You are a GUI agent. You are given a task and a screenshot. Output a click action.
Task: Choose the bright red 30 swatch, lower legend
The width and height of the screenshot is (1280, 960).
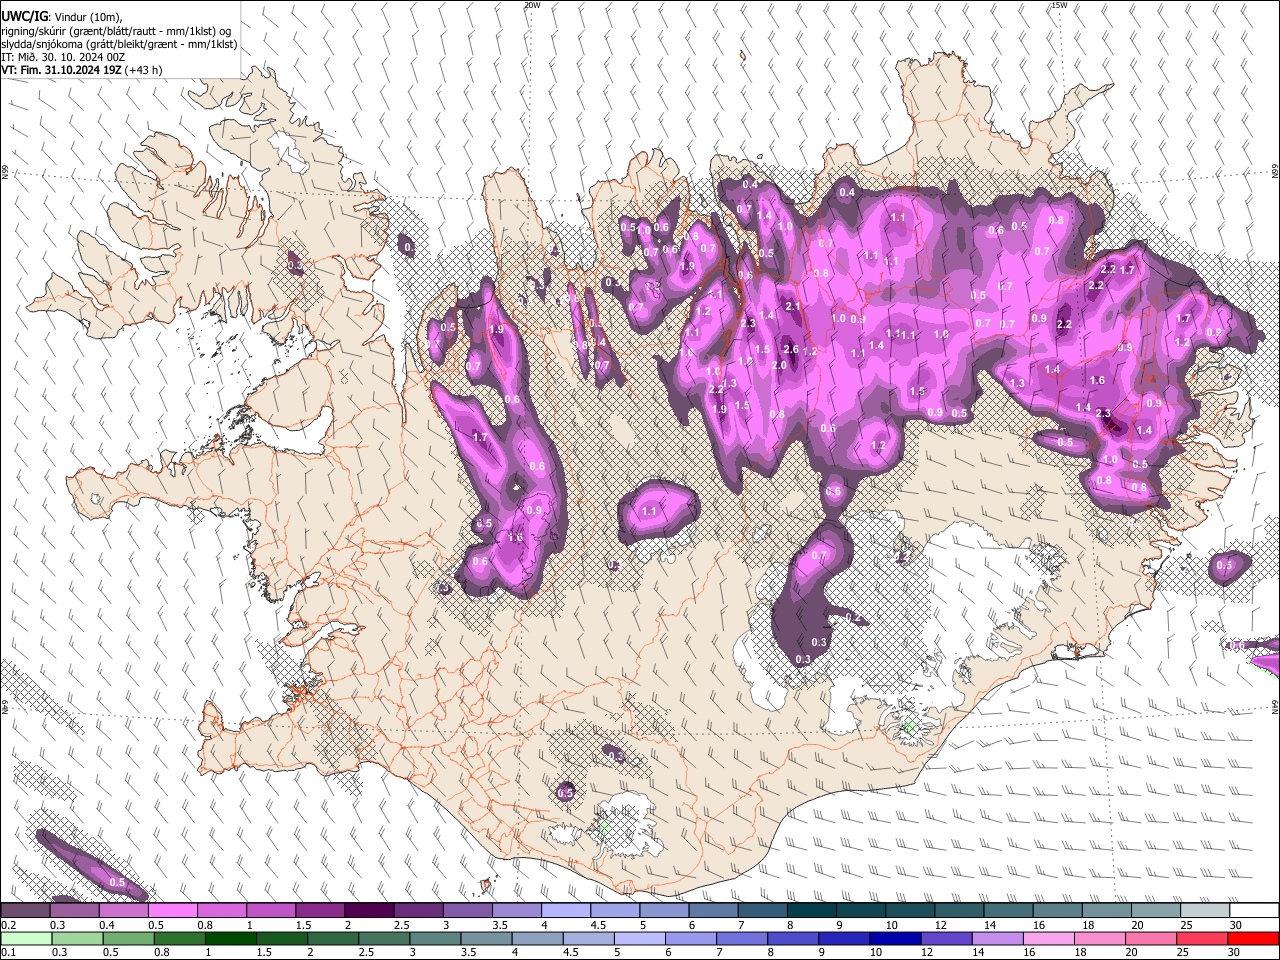1252,938
